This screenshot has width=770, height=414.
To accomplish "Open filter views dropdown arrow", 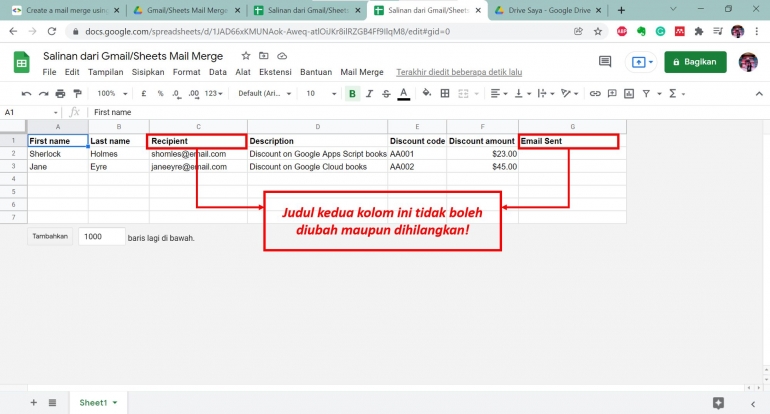I will coord(659,94).
